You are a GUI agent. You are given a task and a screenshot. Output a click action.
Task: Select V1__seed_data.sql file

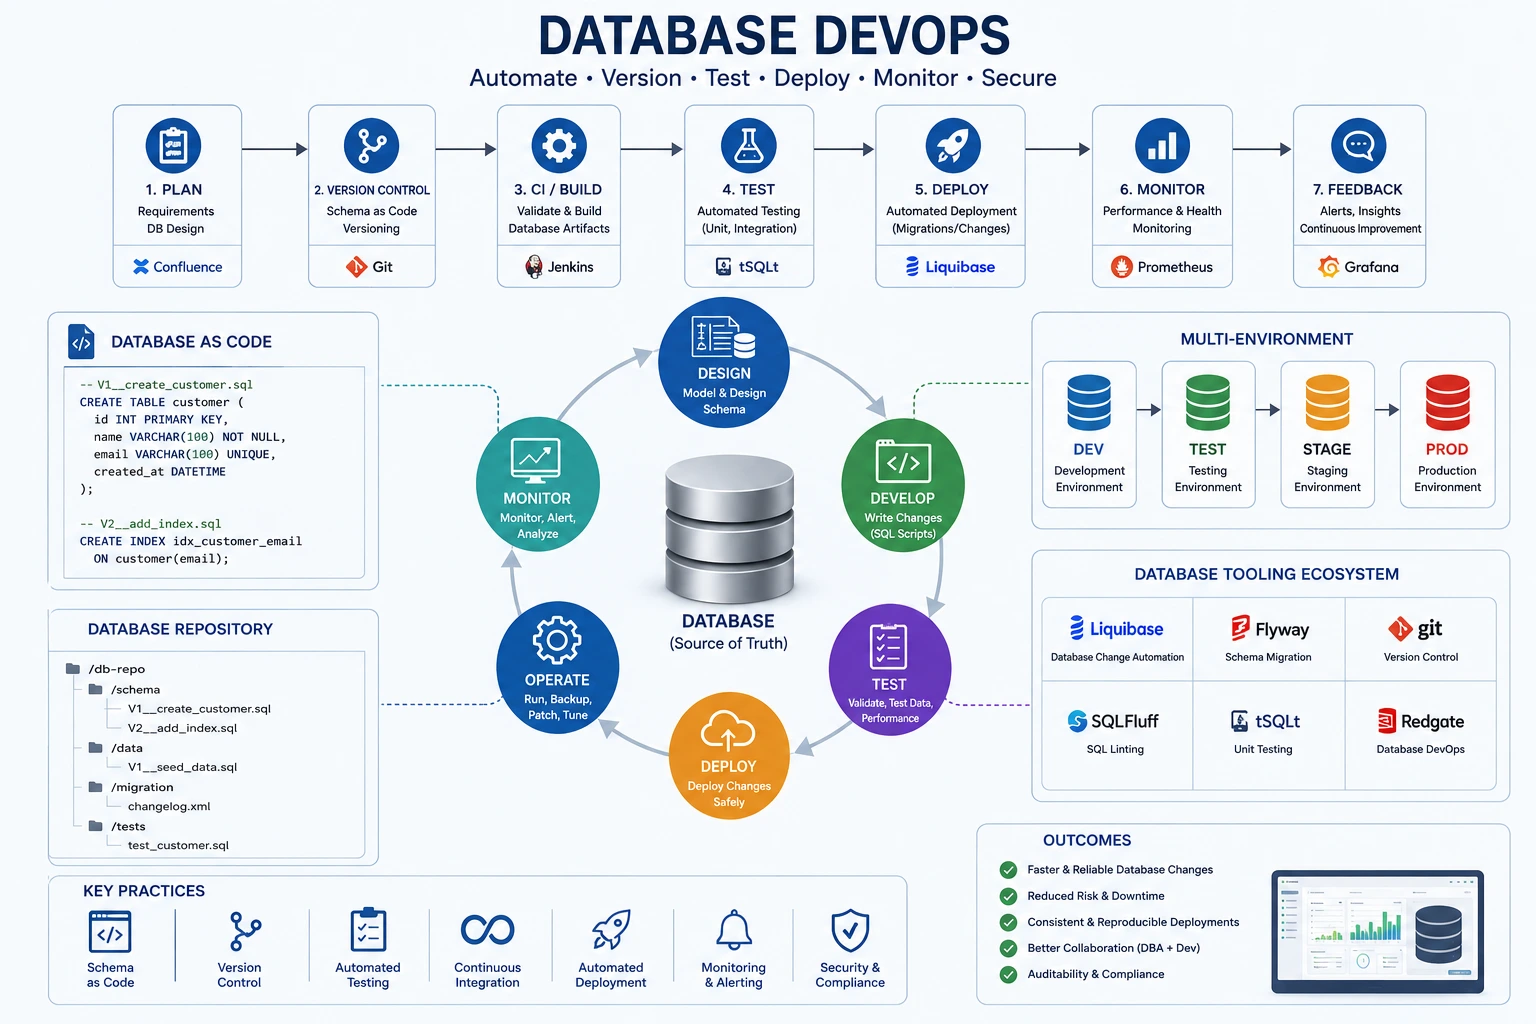click(182, 767)
